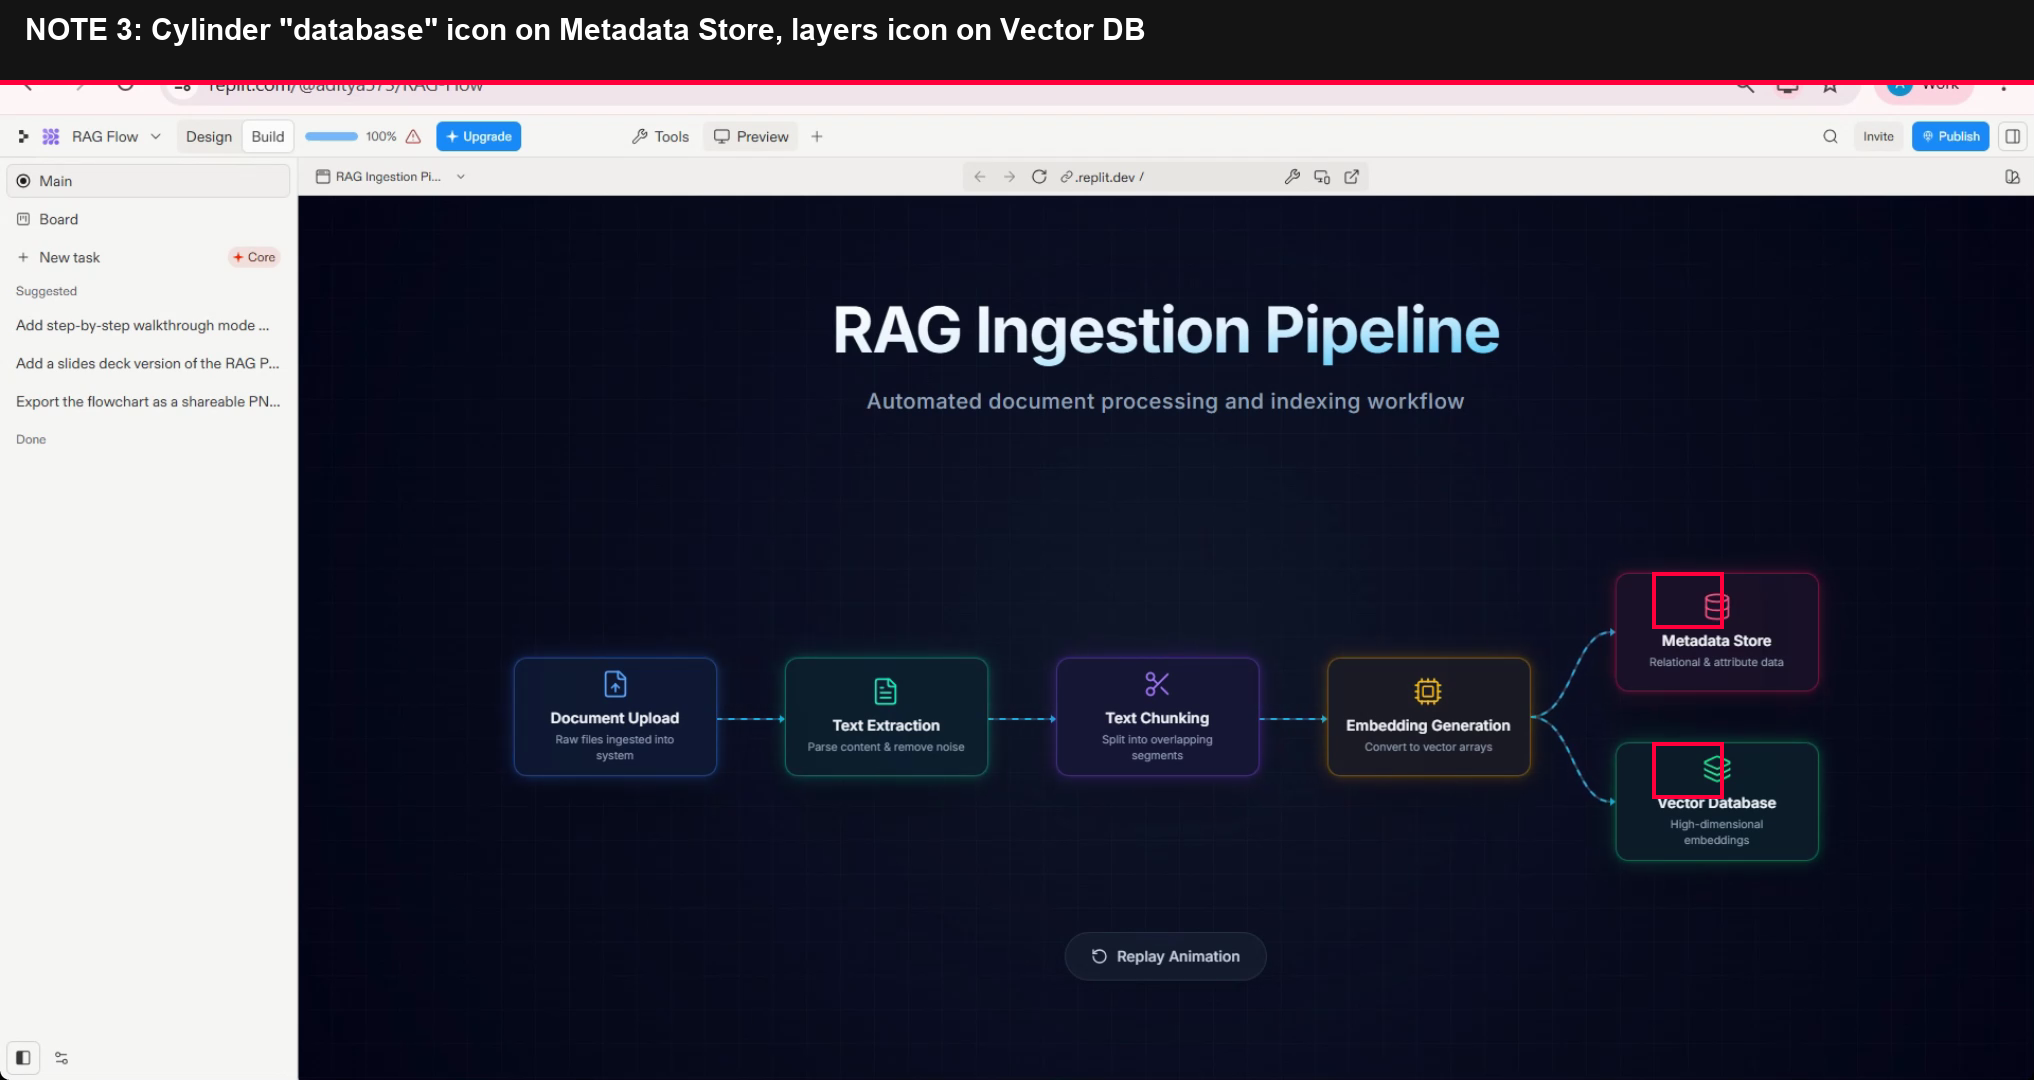Select the Embedding Generation node
The height and width of the screenshot is (1080, 2034).
pyautogui.click(x=1428, y=717)
